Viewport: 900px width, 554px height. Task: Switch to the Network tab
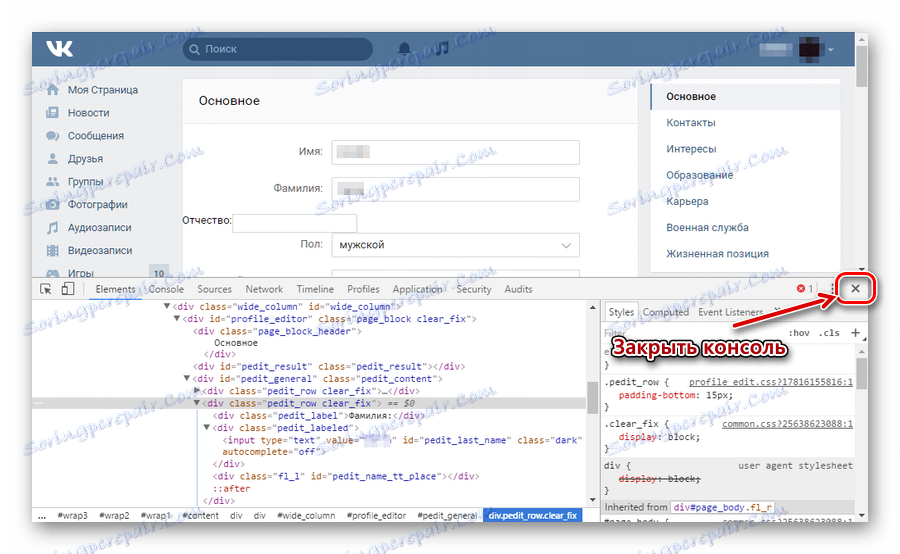[264, 289]
